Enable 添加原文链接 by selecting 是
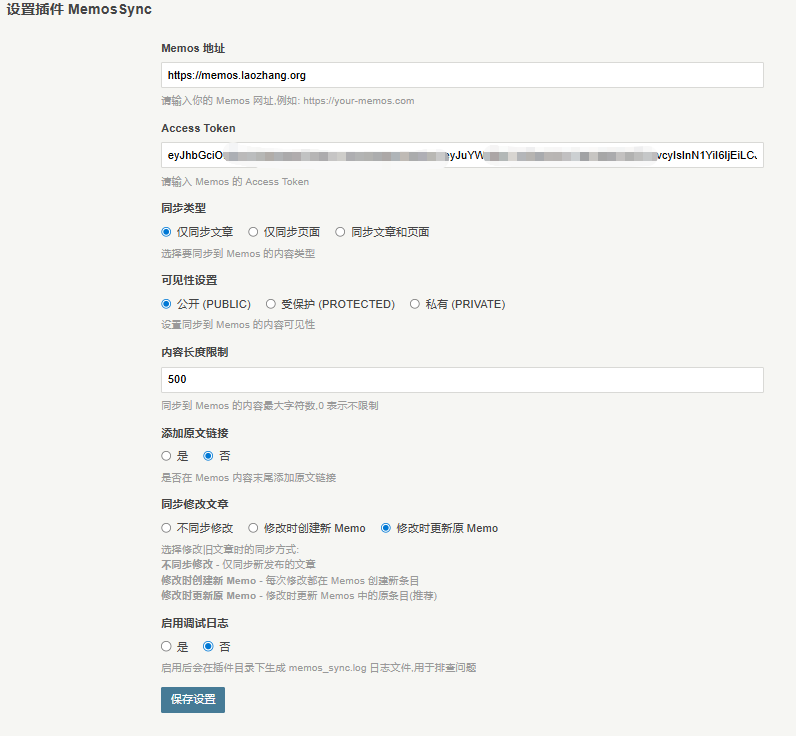This screenshot has height=736, width=796. click(167, 456)
